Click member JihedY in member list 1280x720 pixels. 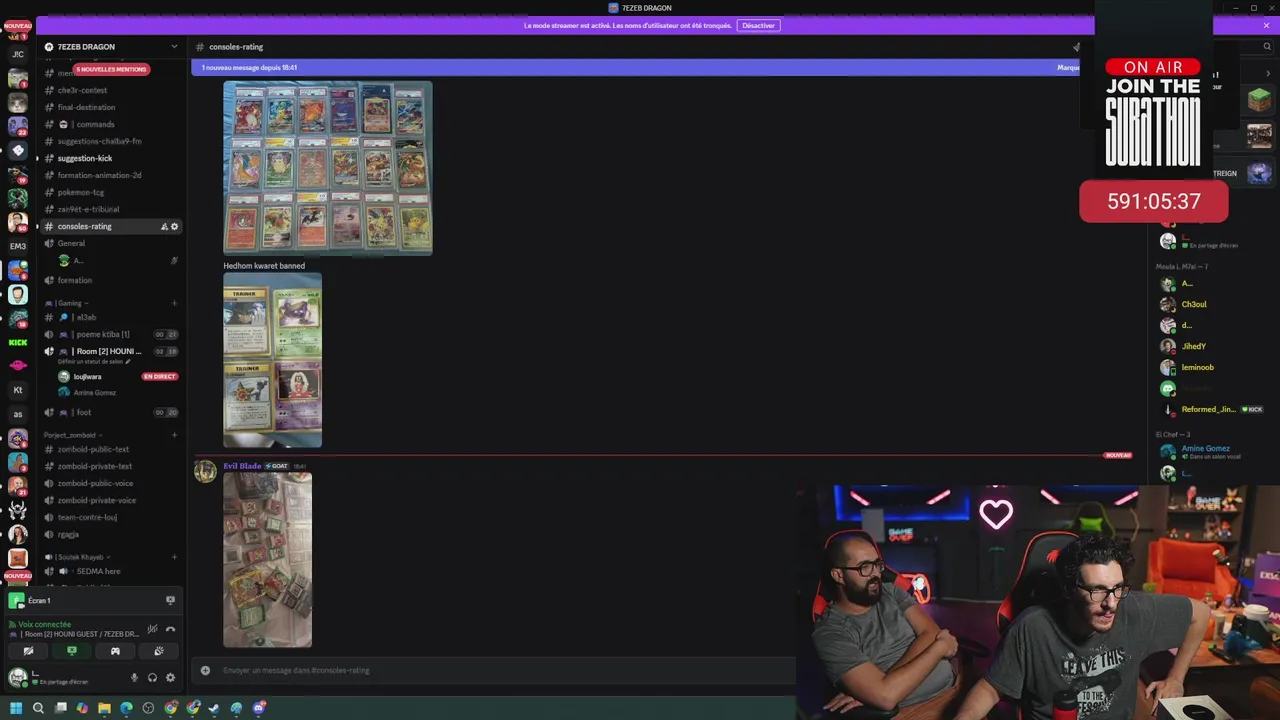(x=1194, y=346)
